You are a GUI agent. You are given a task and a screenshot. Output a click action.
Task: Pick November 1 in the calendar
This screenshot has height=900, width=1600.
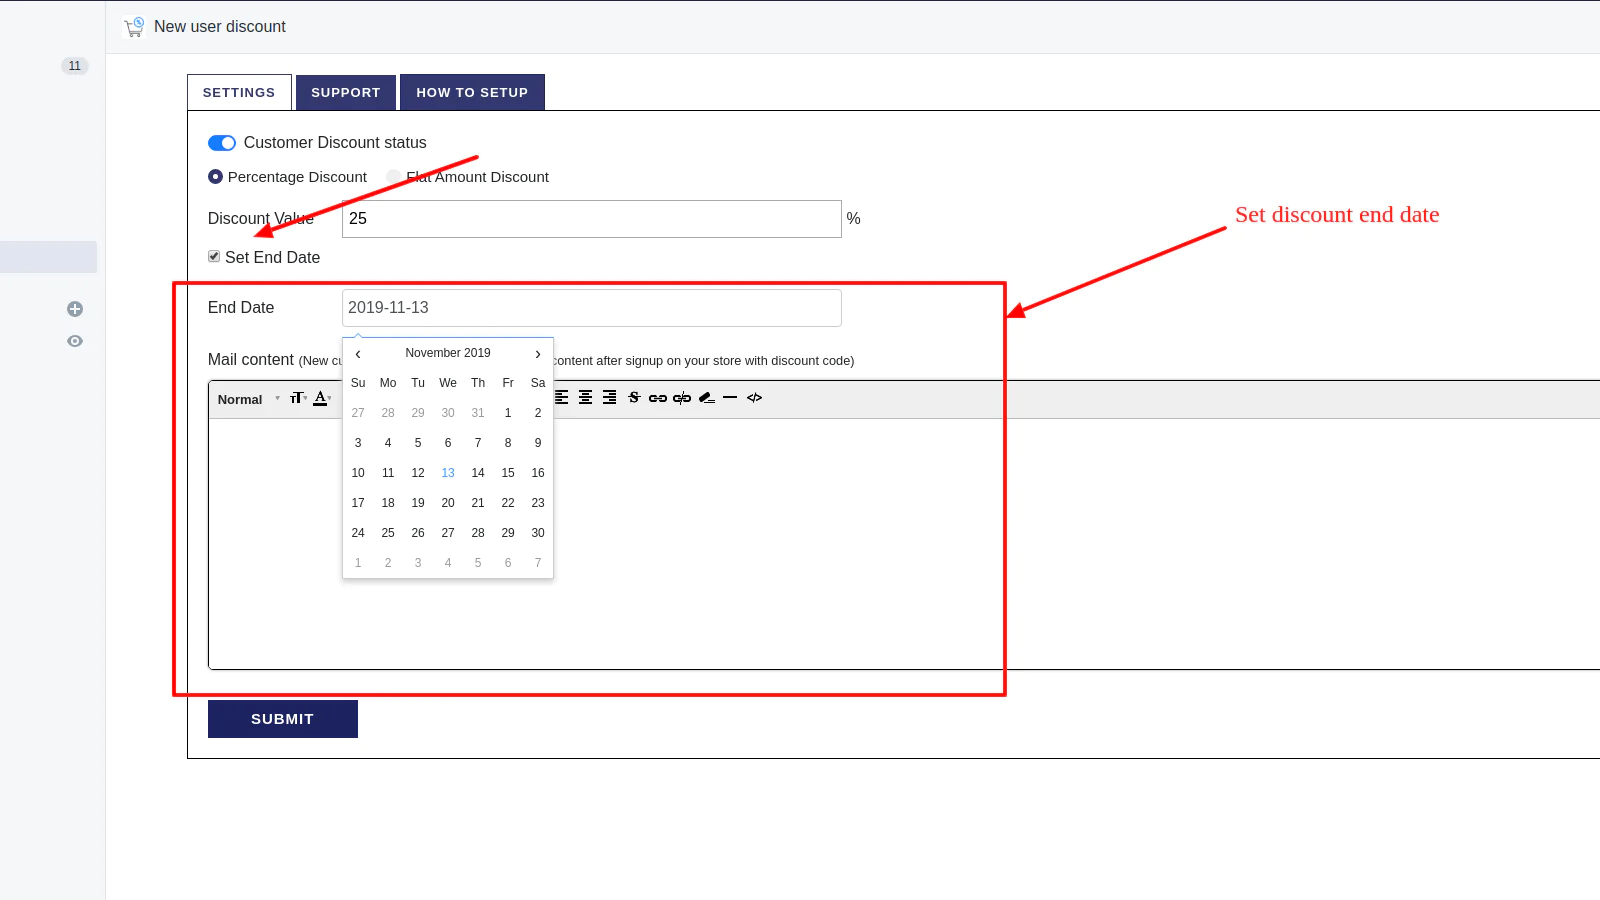click(x=508, y=413)
